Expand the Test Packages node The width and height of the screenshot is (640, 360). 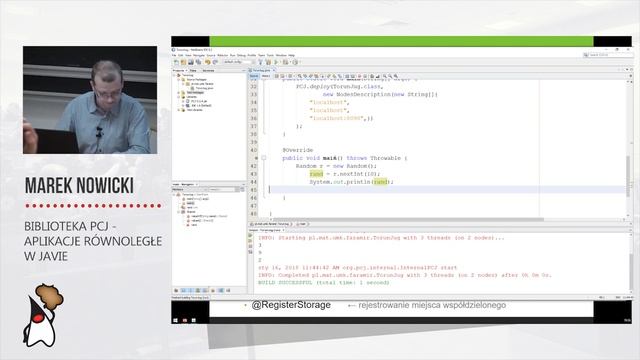tap(178, 93)
